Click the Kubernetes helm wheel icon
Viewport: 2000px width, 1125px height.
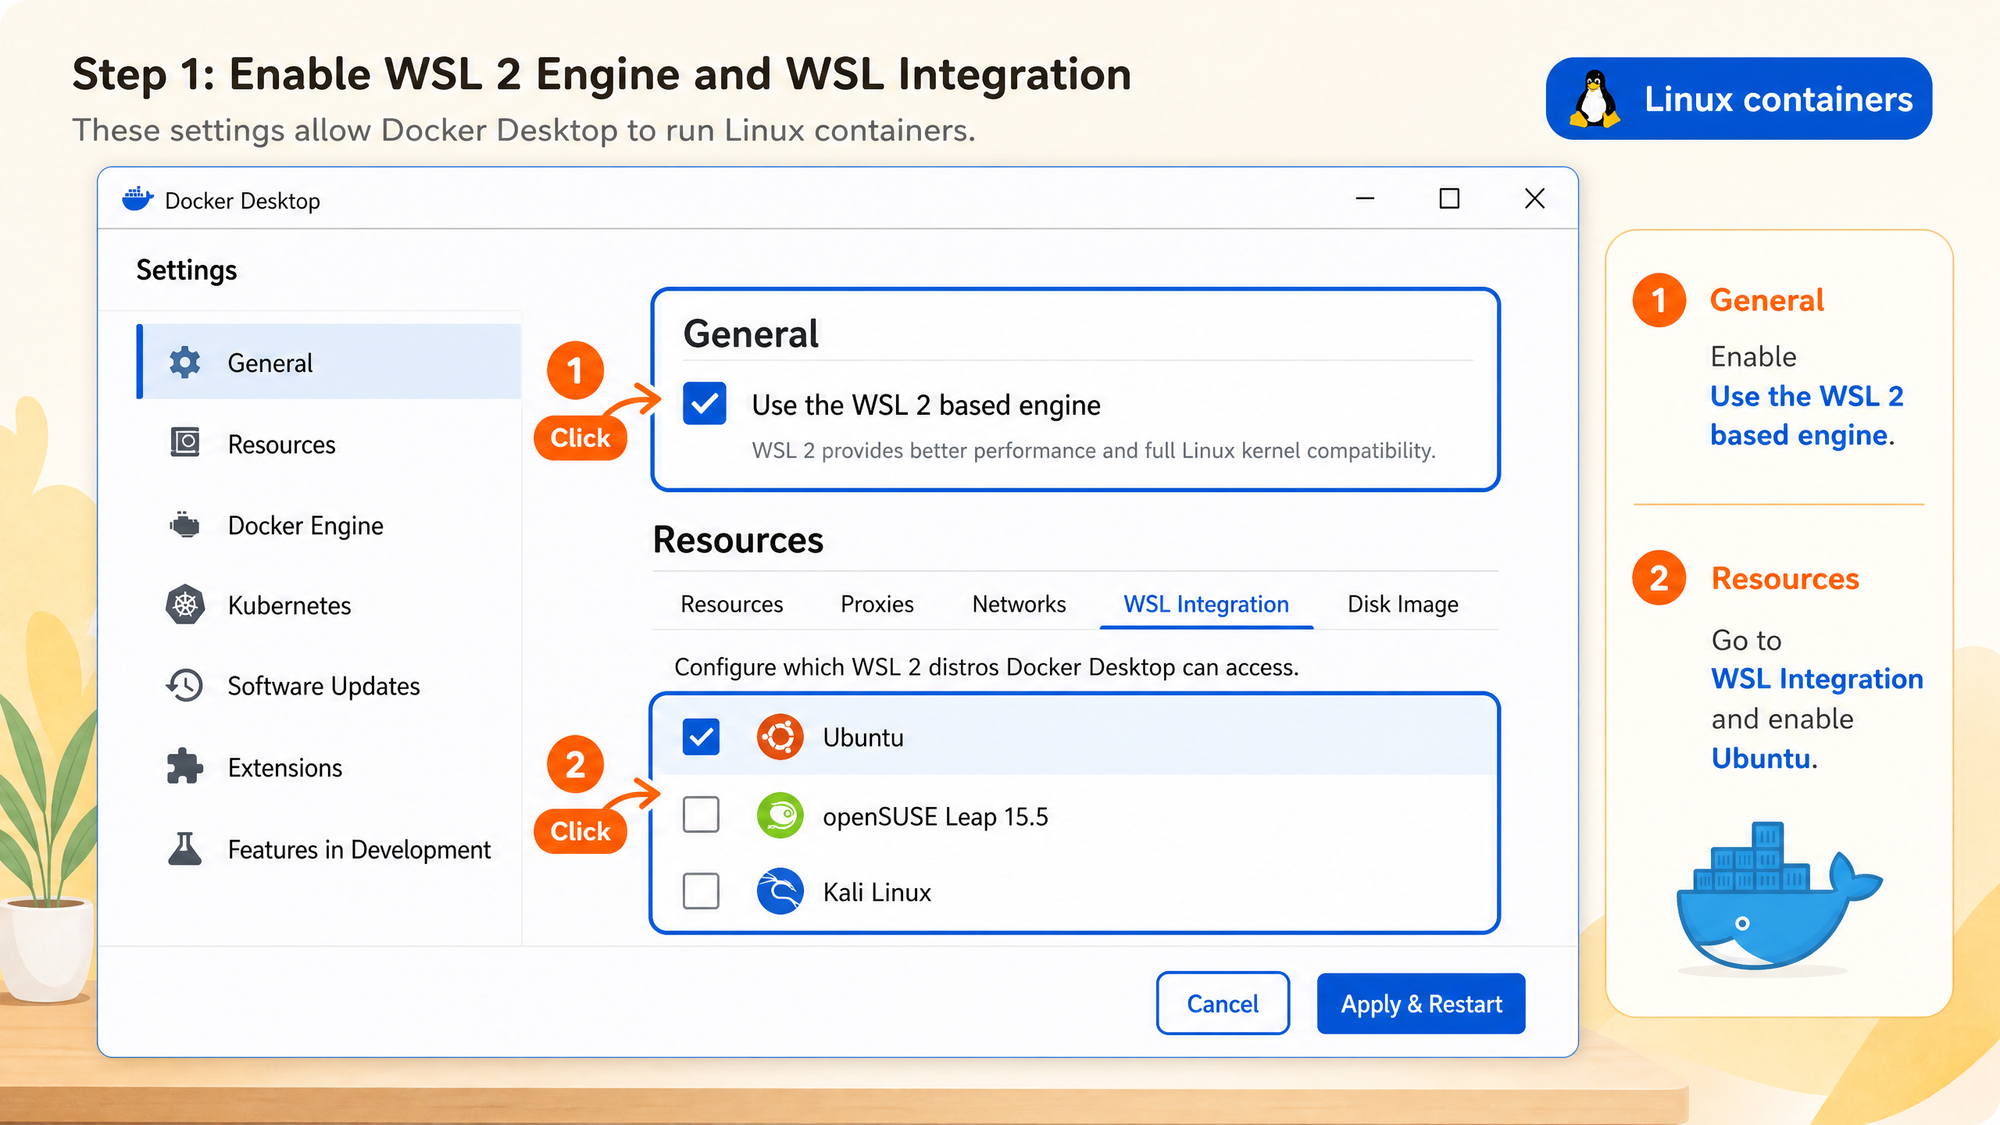[185, 605]
